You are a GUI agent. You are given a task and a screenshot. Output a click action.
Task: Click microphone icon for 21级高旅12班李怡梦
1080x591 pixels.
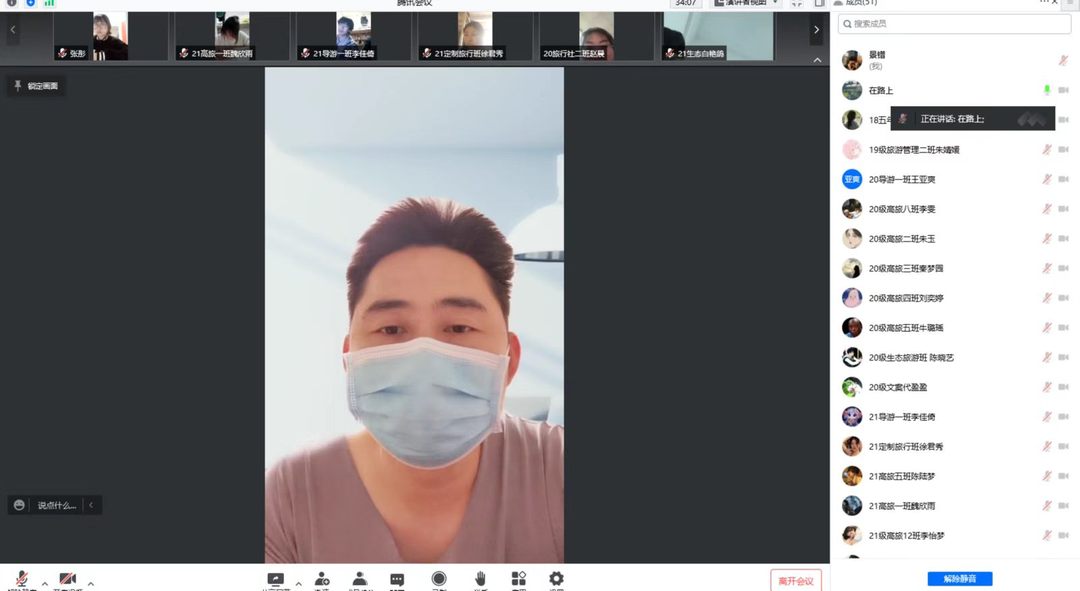(1047, 535)
